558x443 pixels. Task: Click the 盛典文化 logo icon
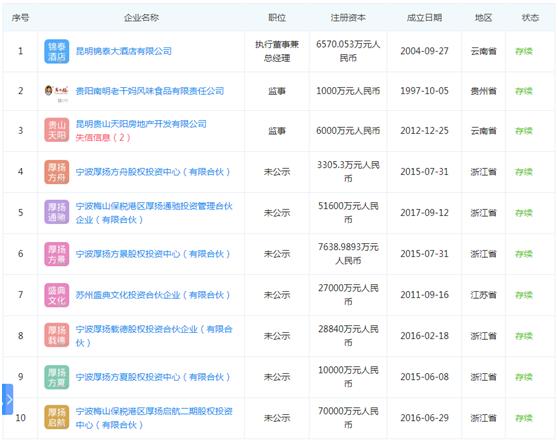click(57, 295)
